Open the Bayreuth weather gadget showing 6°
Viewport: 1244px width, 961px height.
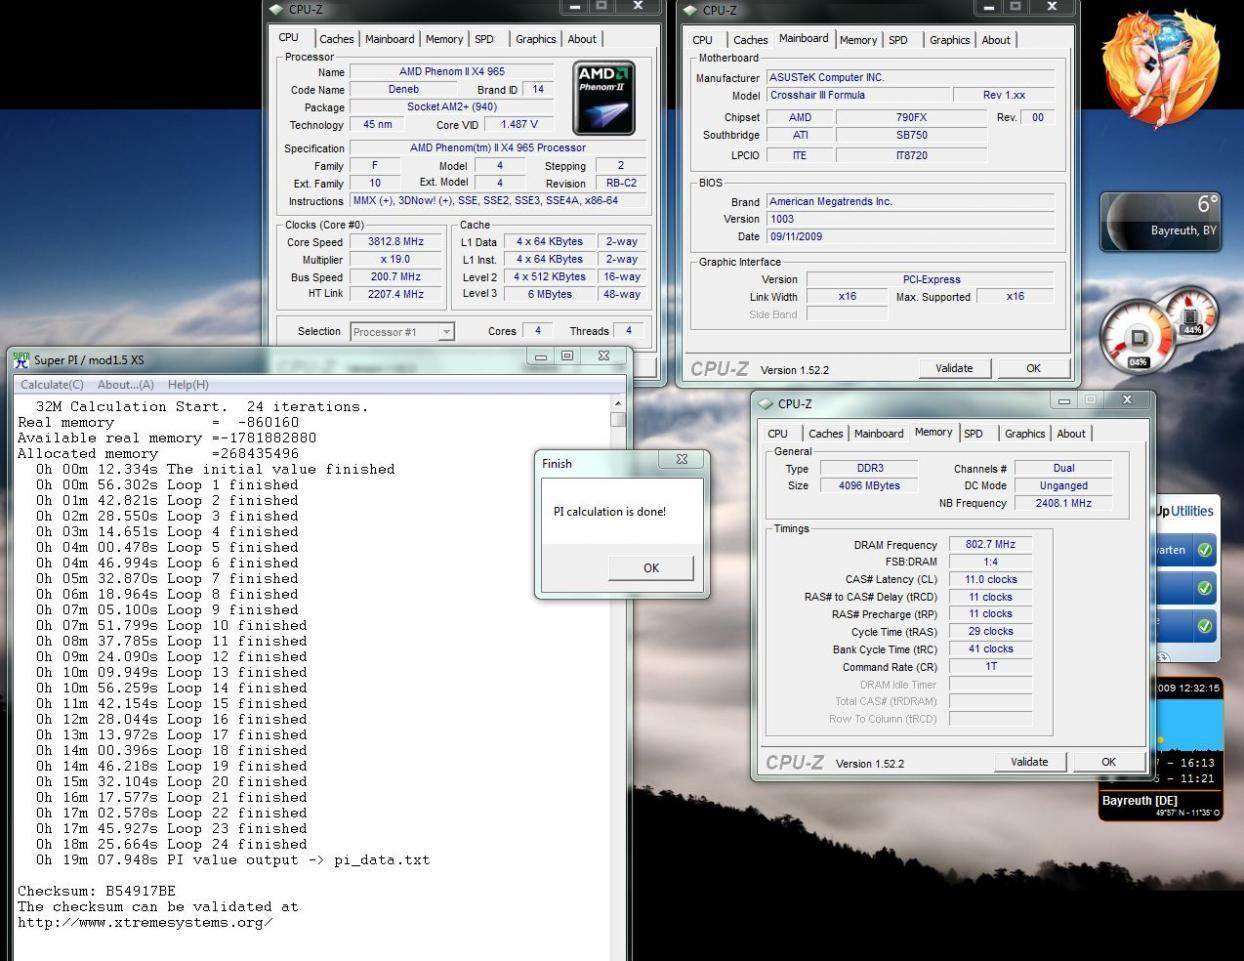pos(1160,221)
